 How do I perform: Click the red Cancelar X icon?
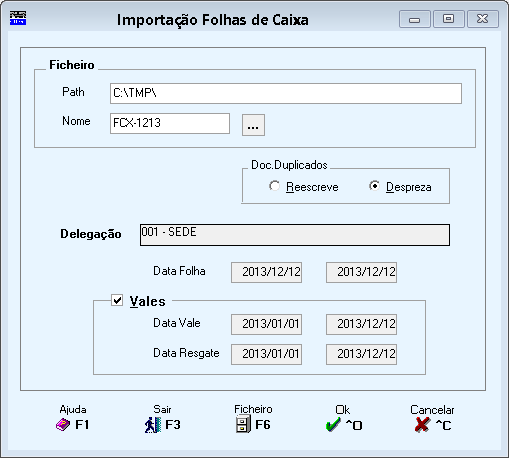(422, 425)
